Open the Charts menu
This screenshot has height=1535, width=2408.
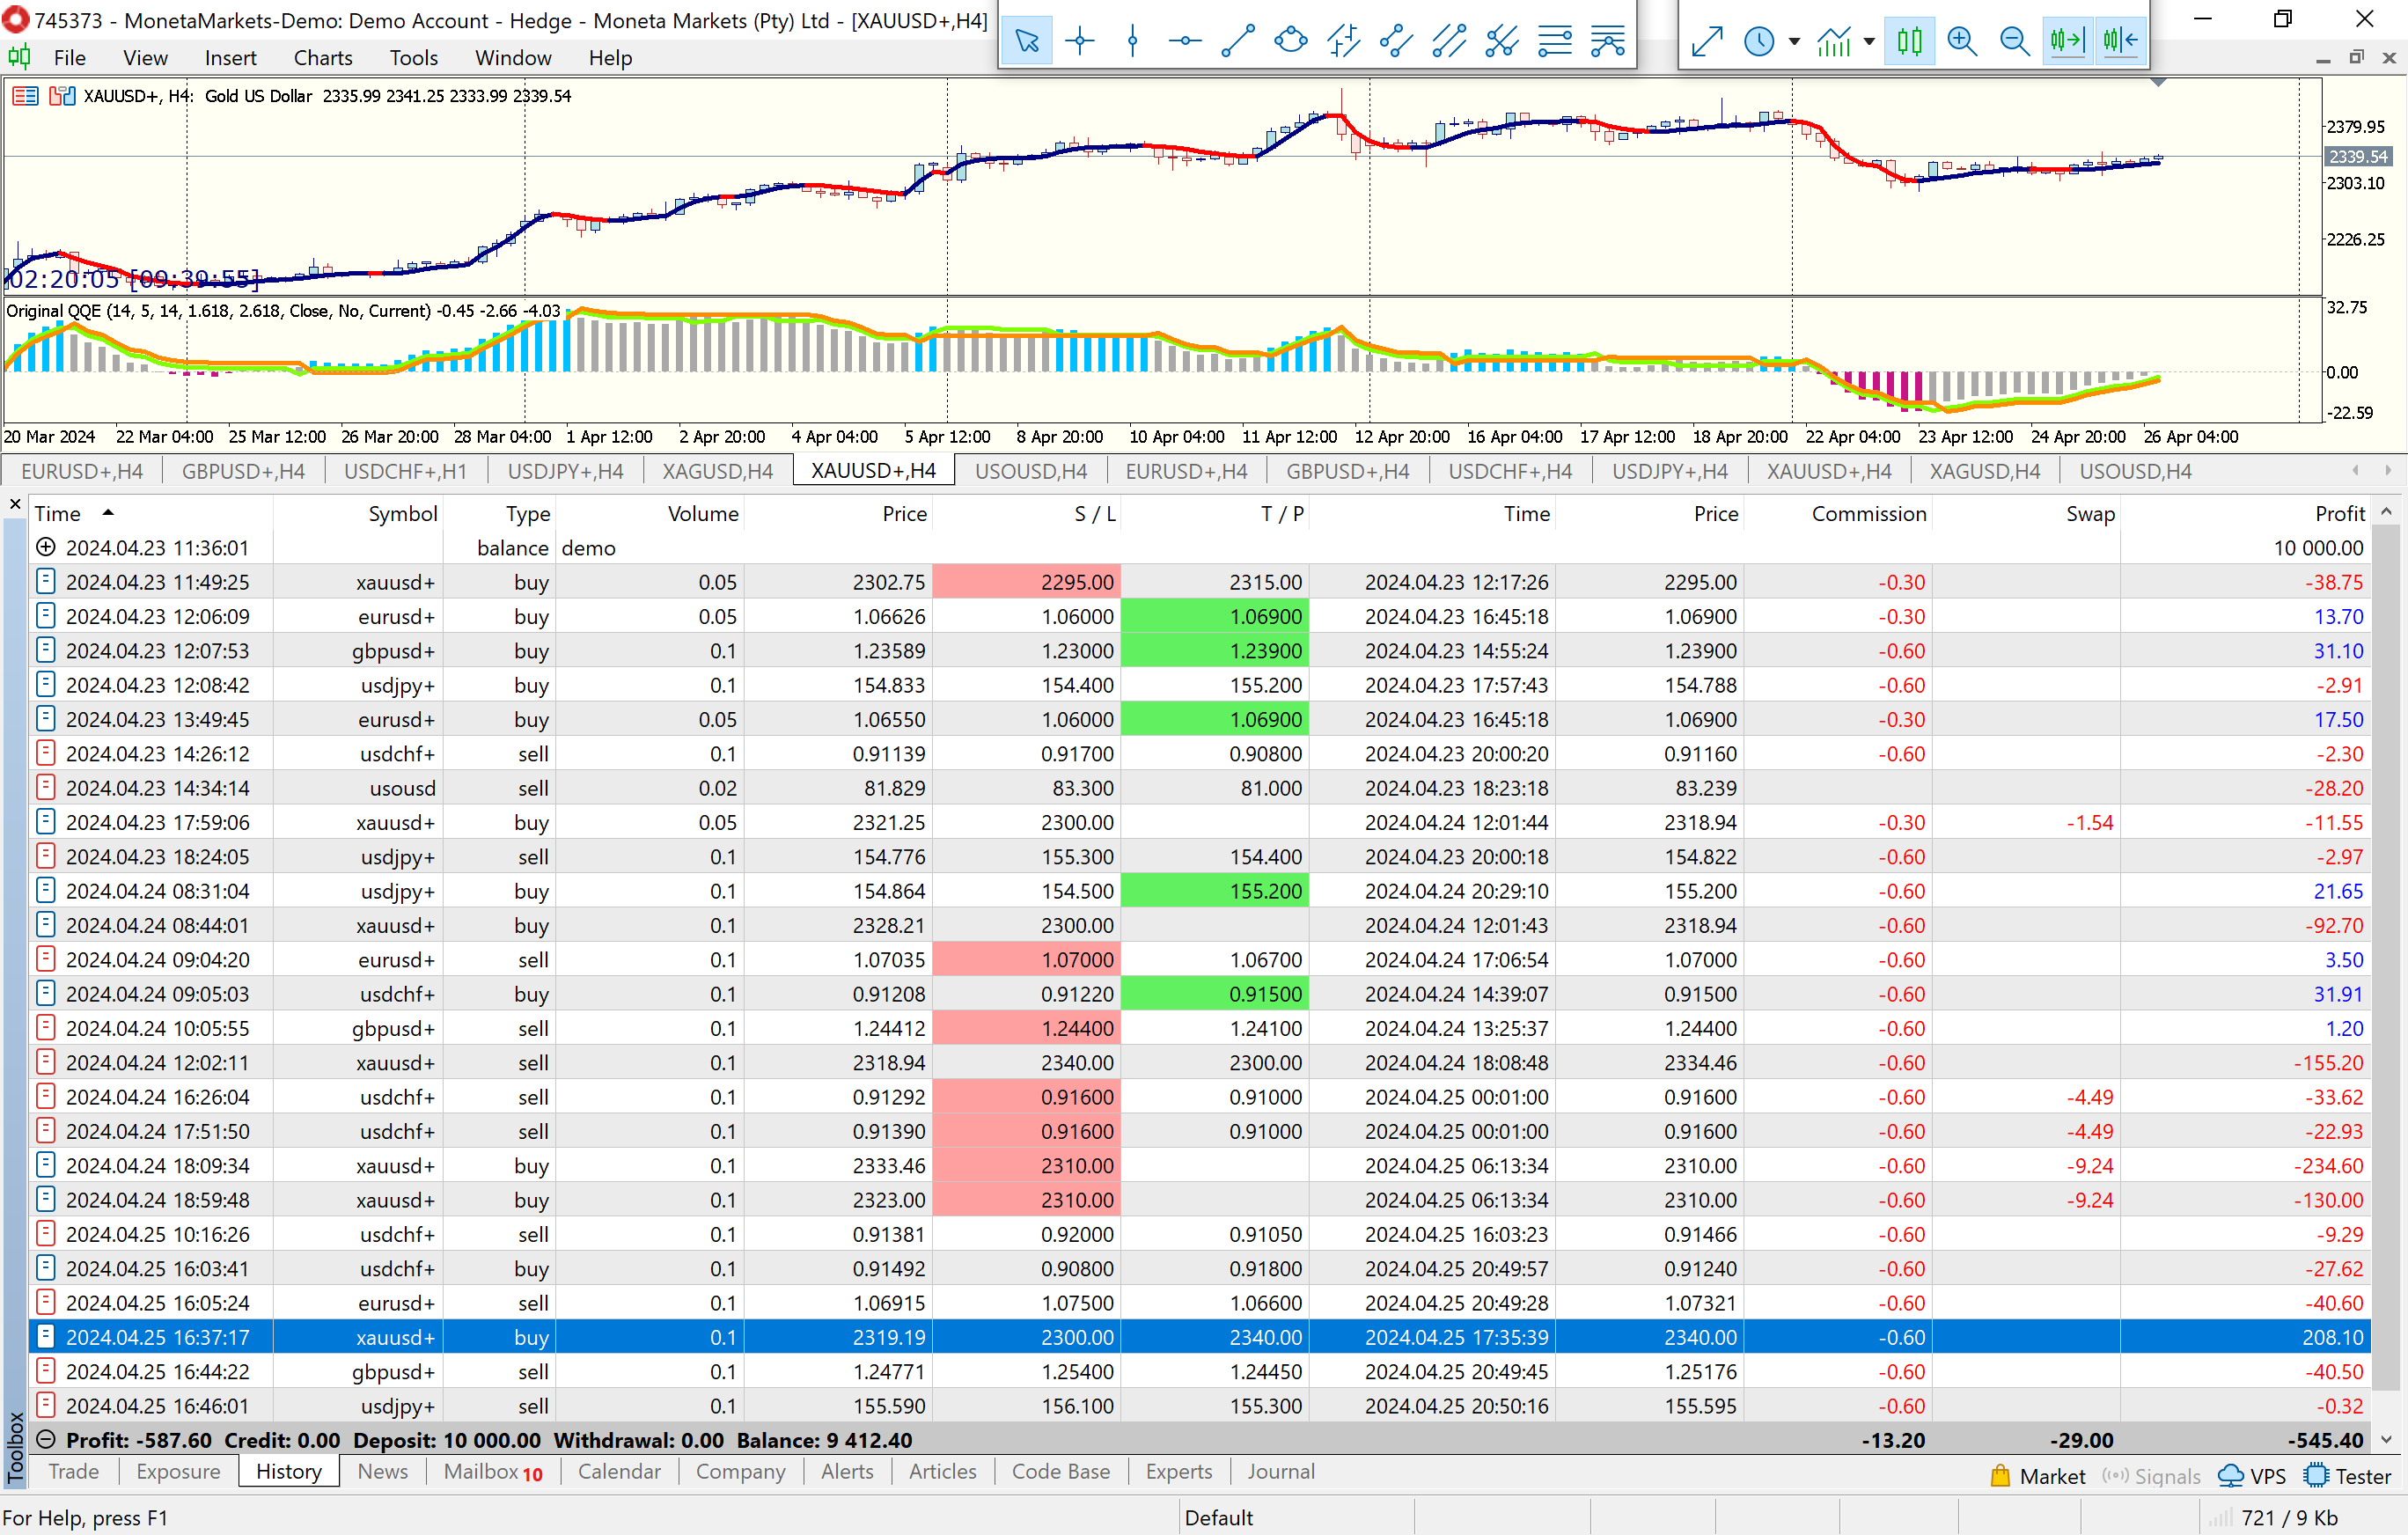click(322, 58)
